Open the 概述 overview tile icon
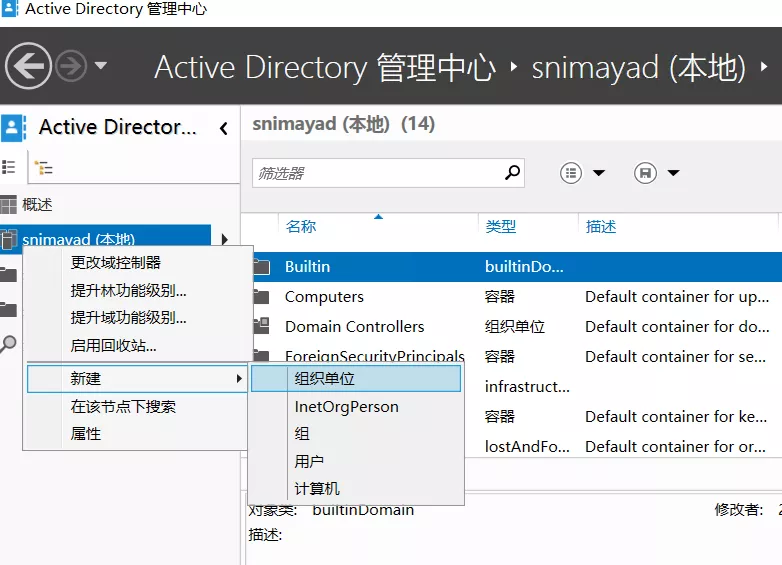Viewport: 782px width, 565px height. [9, 205]
